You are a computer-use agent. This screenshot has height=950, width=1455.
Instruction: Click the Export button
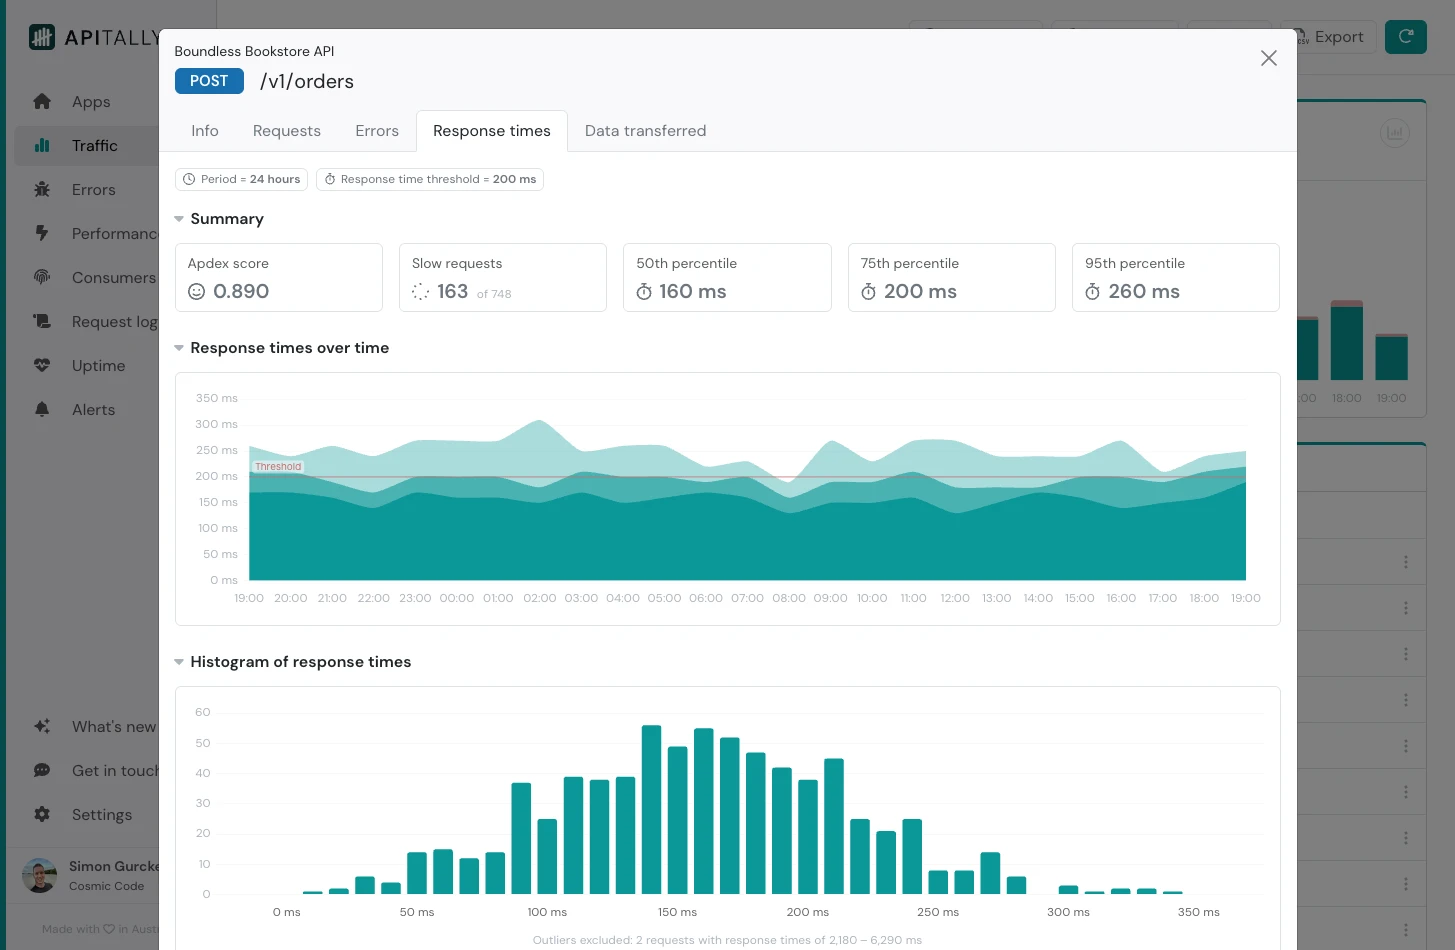(x=1329, y=37)
